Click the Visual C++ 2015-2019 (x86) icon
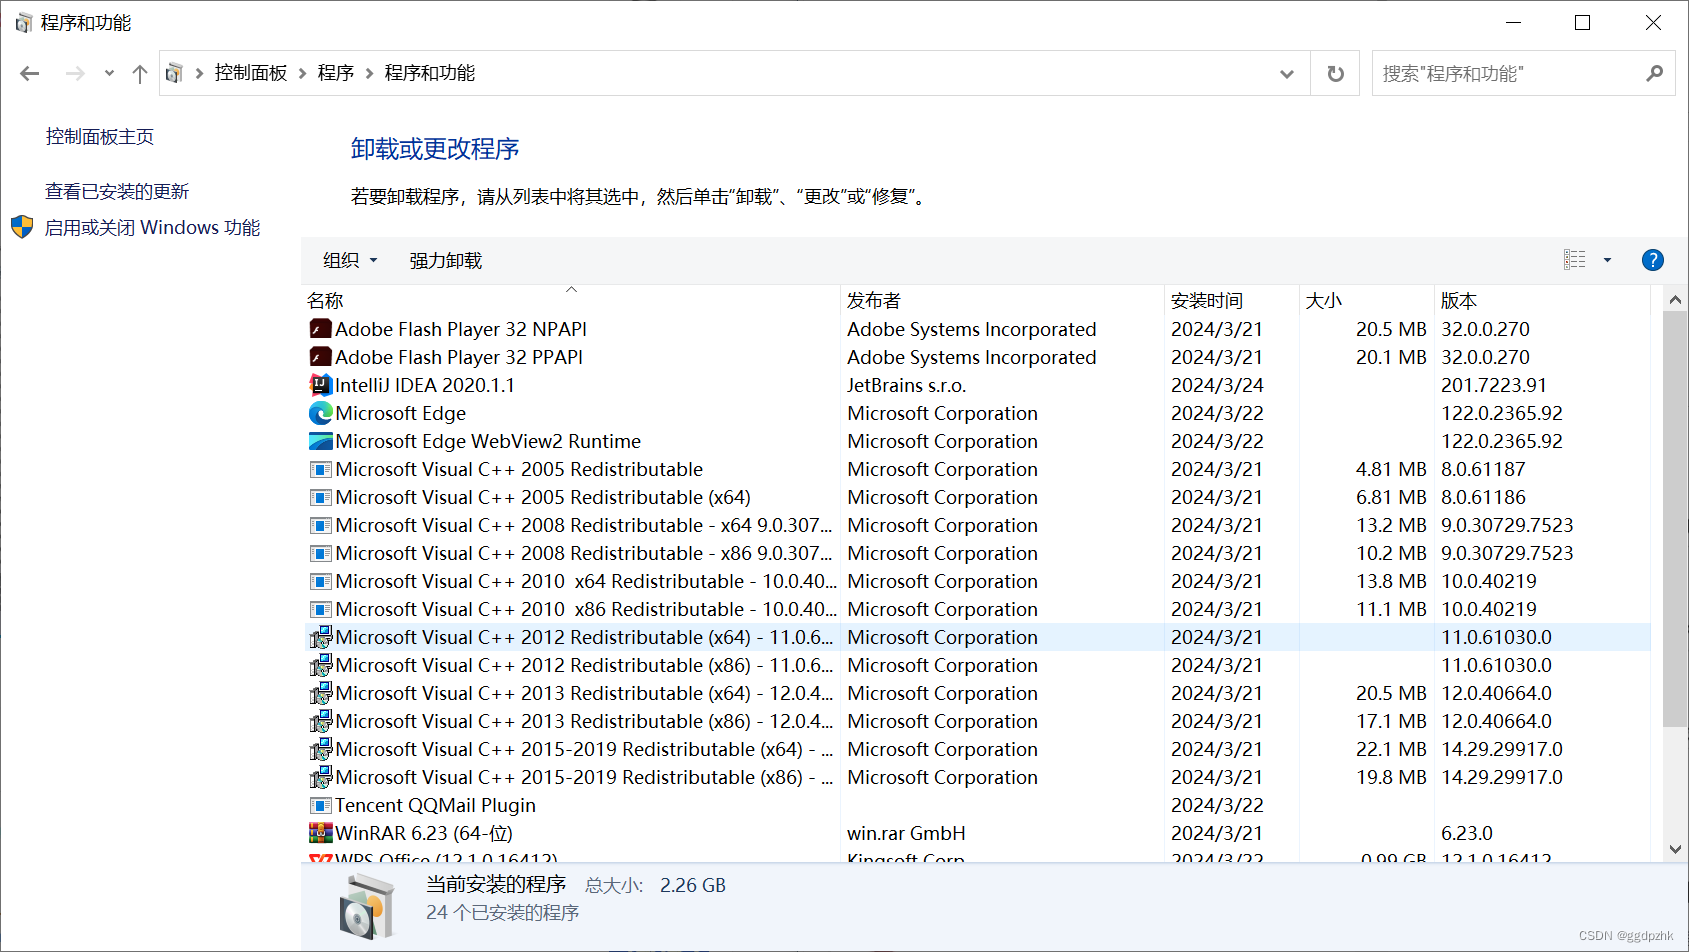1689x952 pixels. 320,777
